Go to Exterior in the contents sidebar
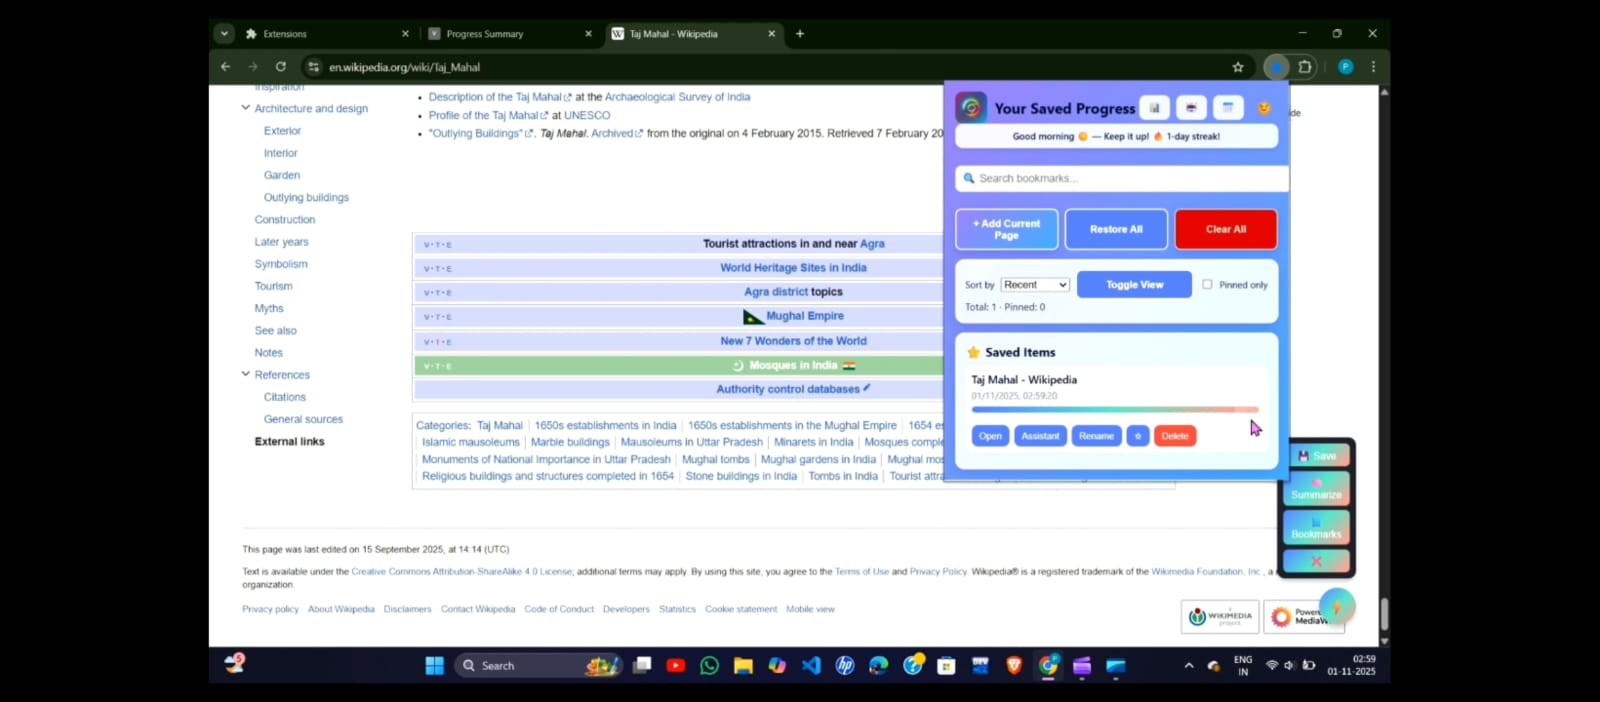 pos(282,131)
